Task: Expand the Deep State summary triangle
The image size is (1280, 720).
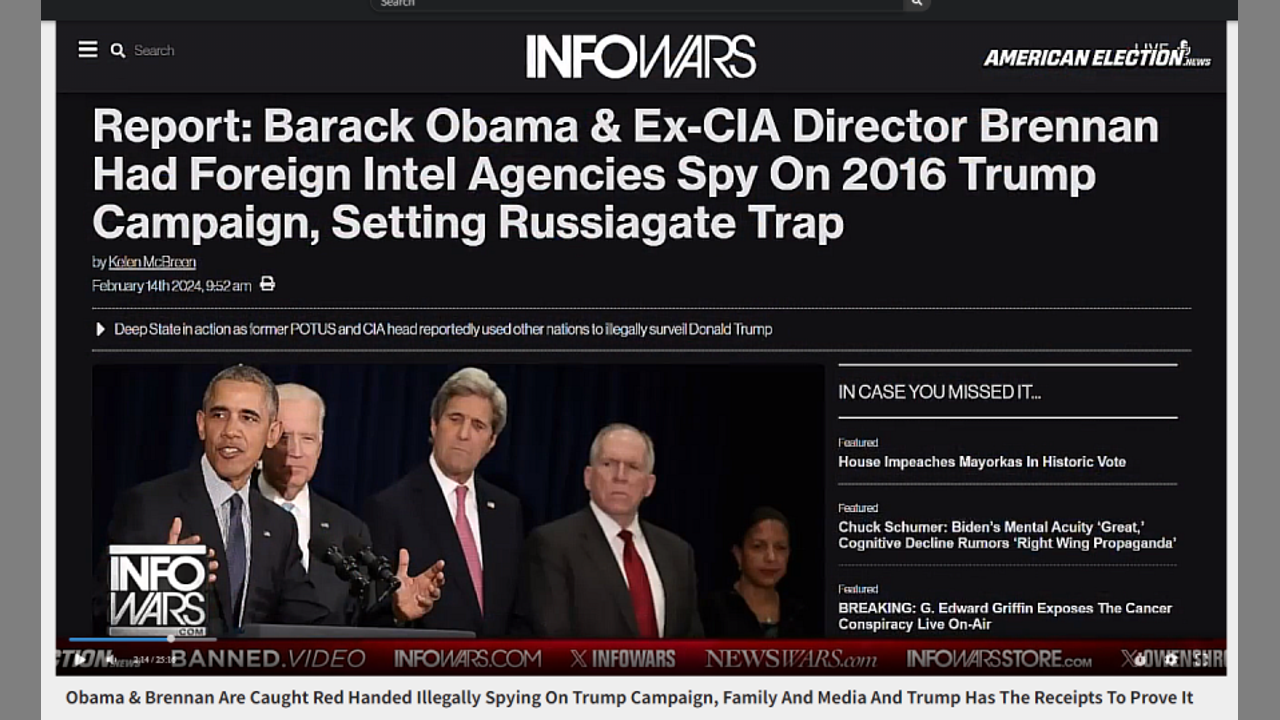Action: pyautogui.click(x=100, y=329)
